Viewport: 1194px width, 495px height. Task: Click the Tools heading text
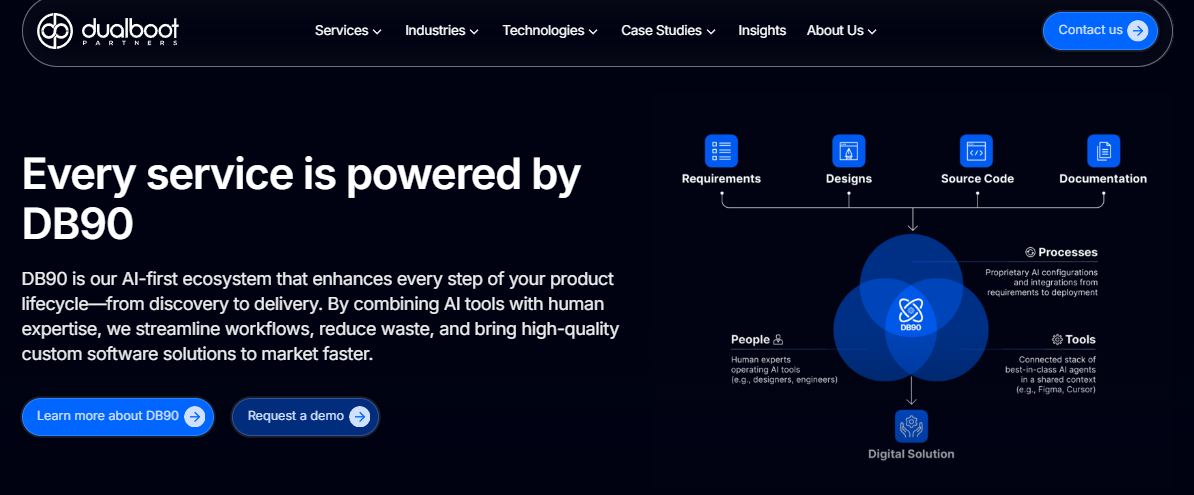pyautogui.click(x=1081, y=340)
